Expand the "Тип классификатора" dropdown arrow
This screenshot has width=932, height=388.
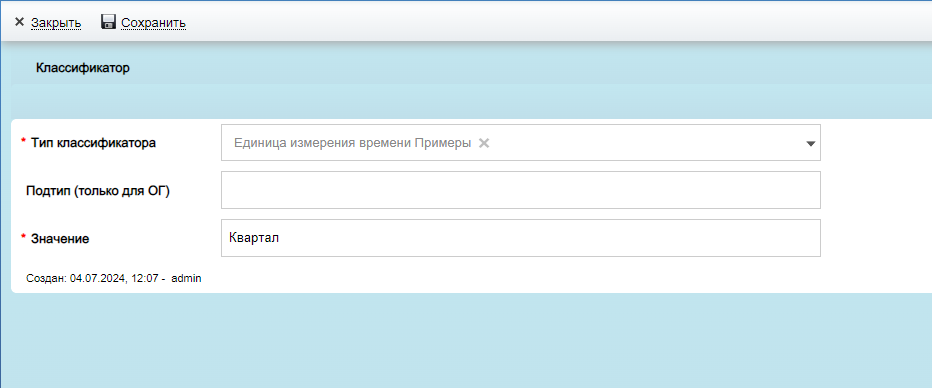pos(810,143)
